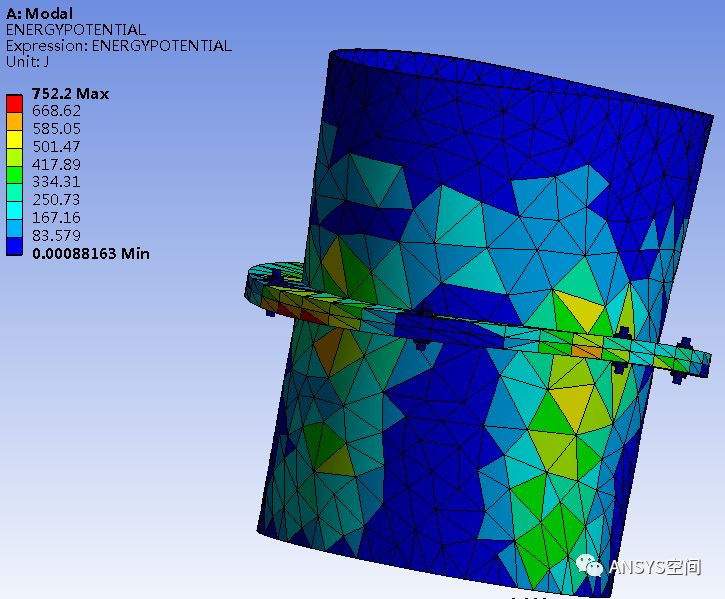Viewport: 725px width, 599px height.
Task: Select the 0.00088163 Min legend value
Action: [x=91, y=253]
